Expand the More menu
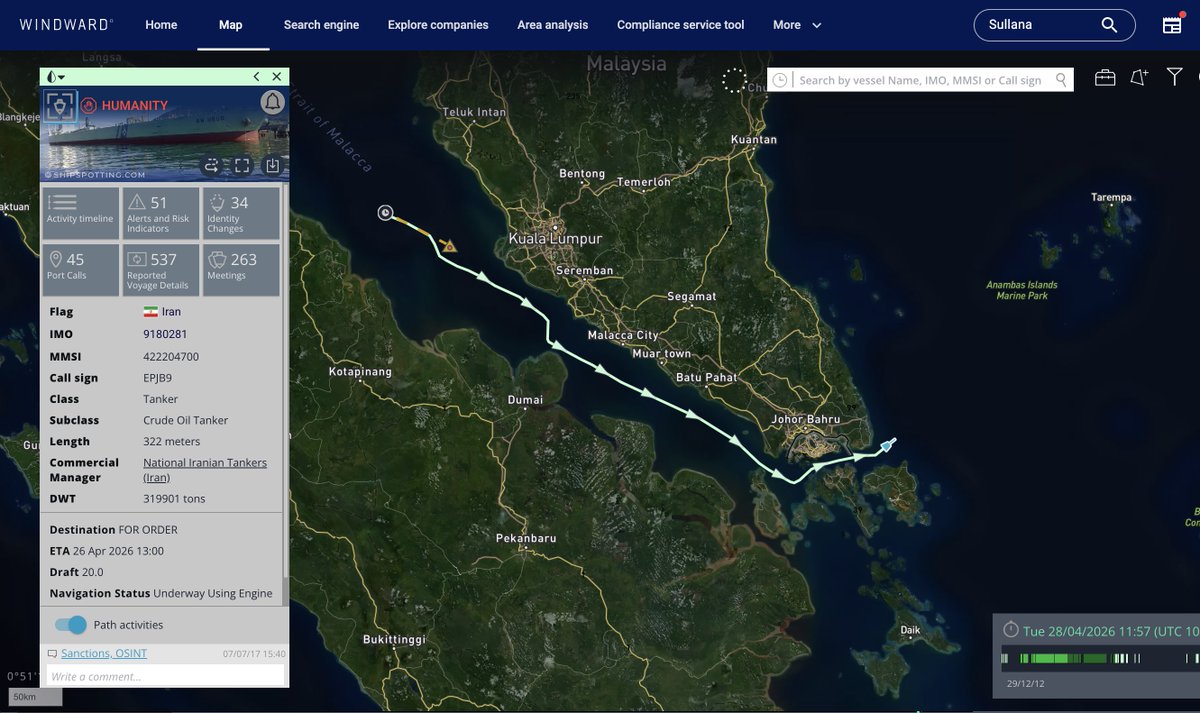Viewport: 1200px width, 713px height. click(797, 25)
